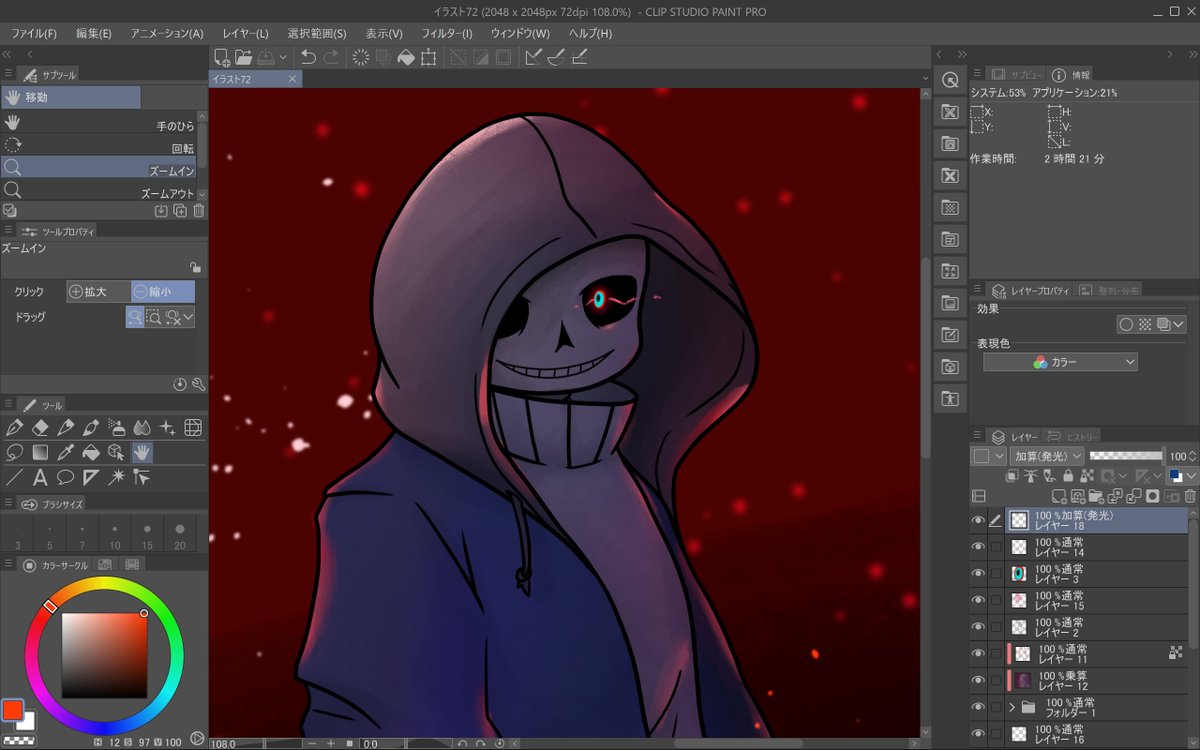This screenshot has height=750, width=1200.
Task: Open the フィルター(I) menu
Action: tap(446, 33)
